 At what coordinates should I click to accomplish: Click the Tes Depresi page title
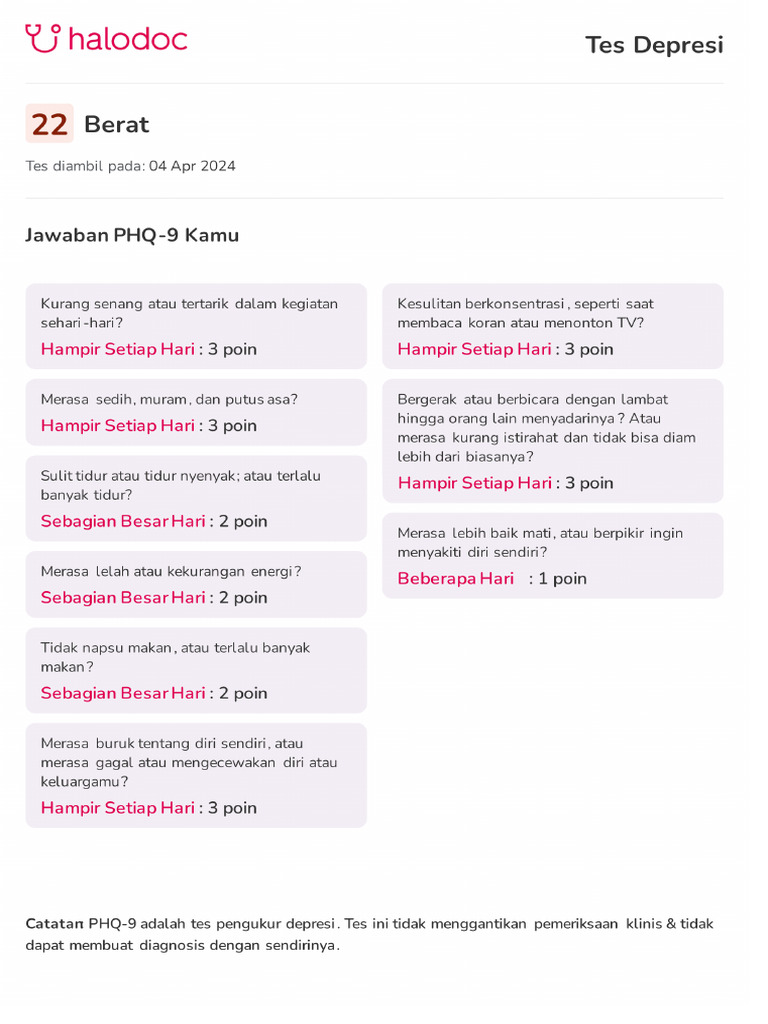click(653, 45)
